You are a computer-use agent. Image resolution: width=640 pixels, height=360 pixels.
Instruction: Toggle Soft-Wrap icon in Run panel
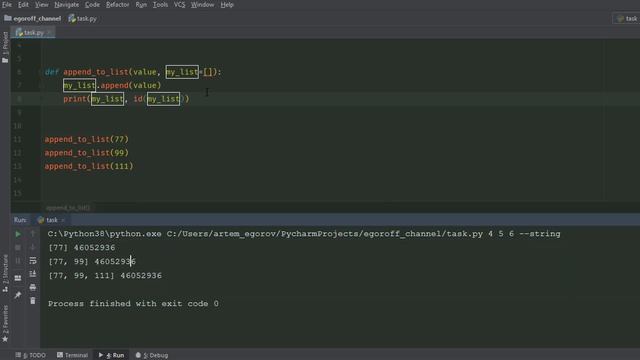tap(33, 261)
